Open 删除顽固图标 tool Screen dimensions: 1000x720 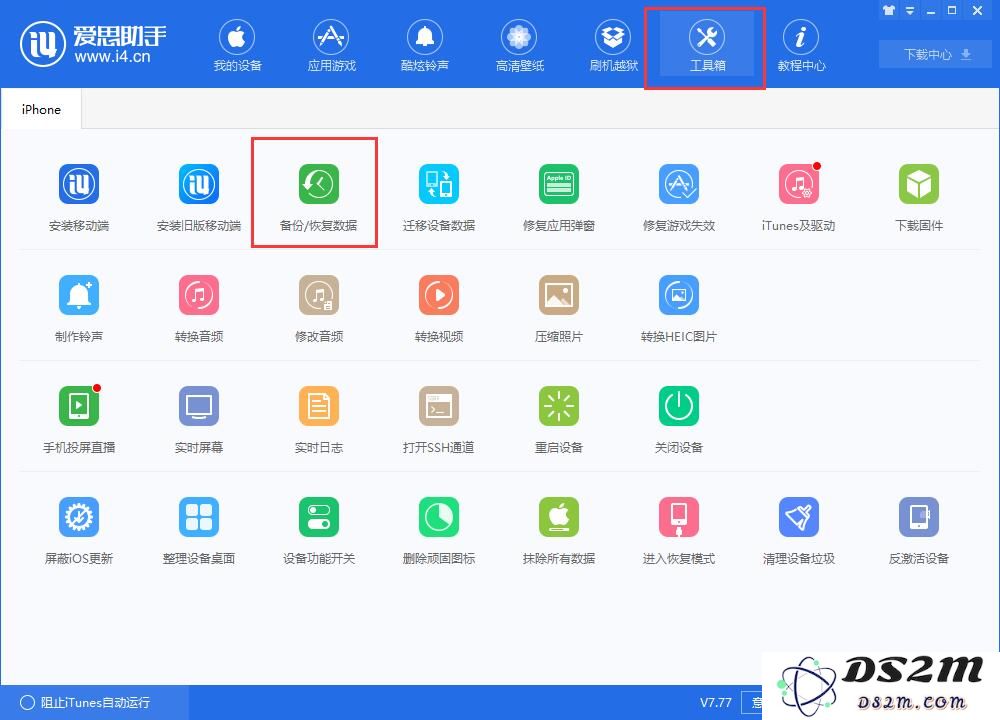(x=439, y=531)
